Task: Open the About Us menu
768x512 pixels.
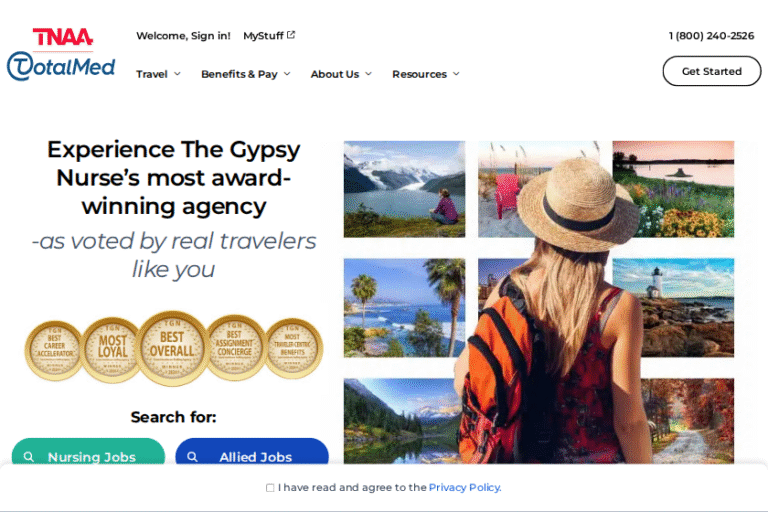Action: point(341,74)
